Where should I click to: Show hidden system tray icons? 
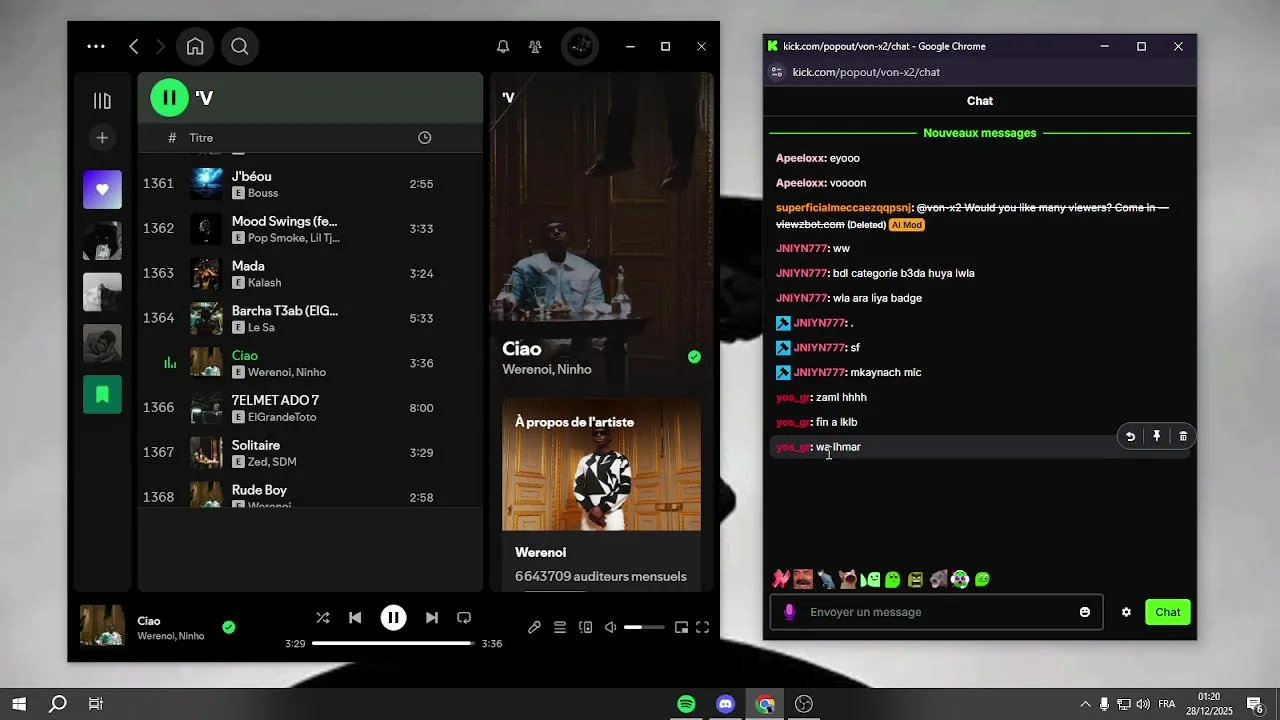coord(1085,704)
